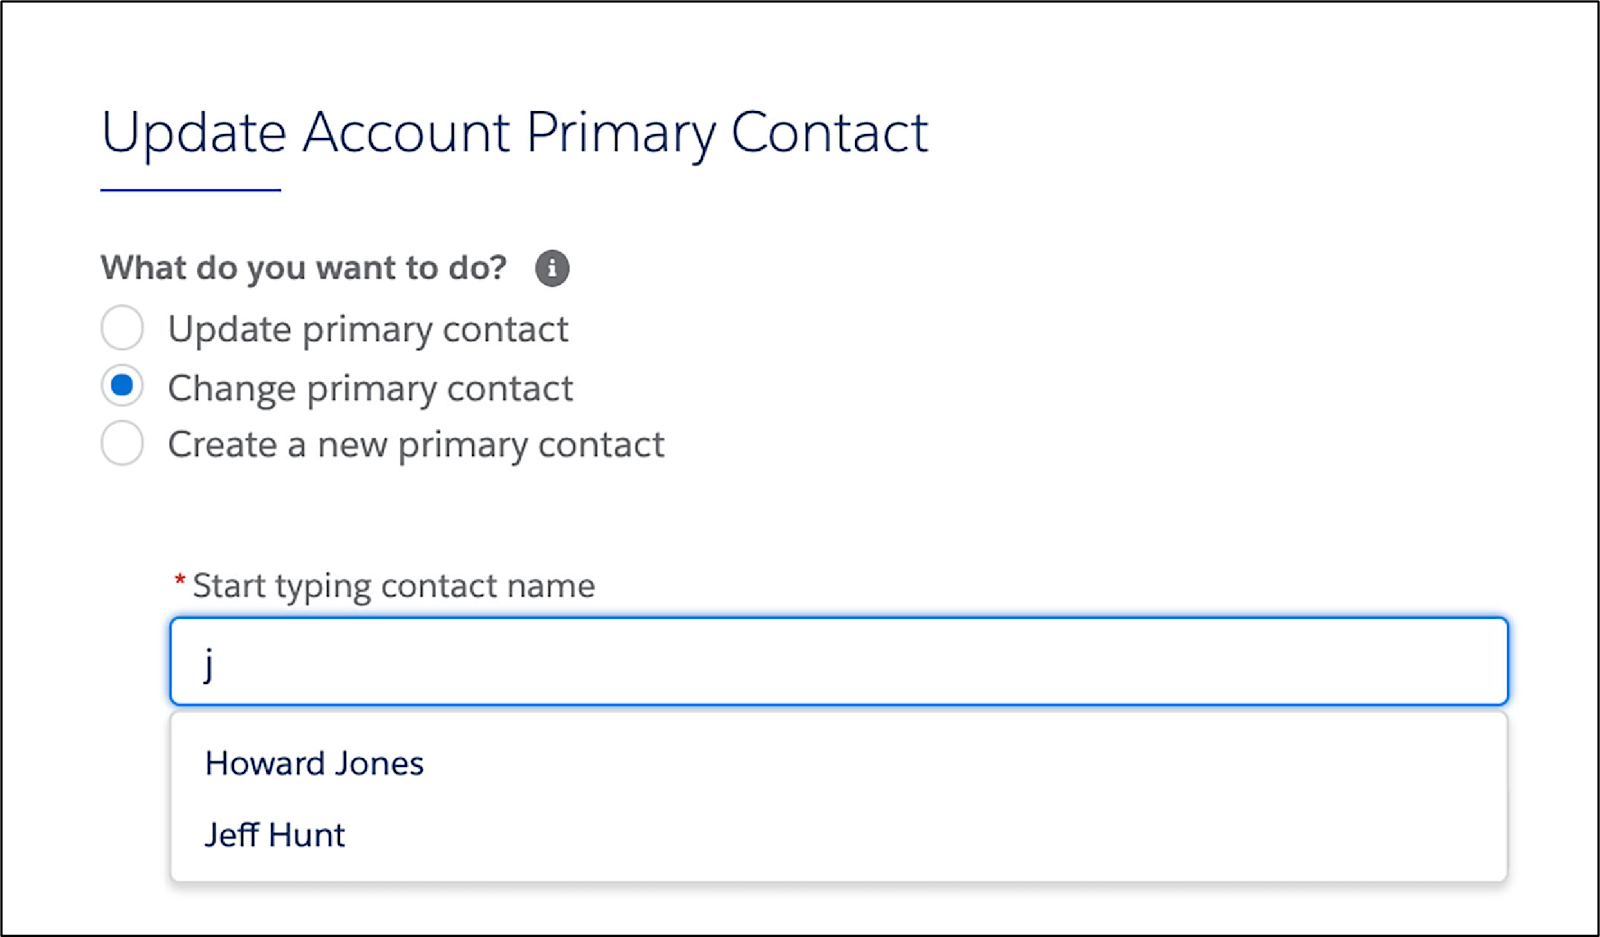Image resolution: width=1600 pixels, height=937 pixels.
Task: Click the empty radio circle next to "Update primary contact"
Action: (x=122, y=328)
